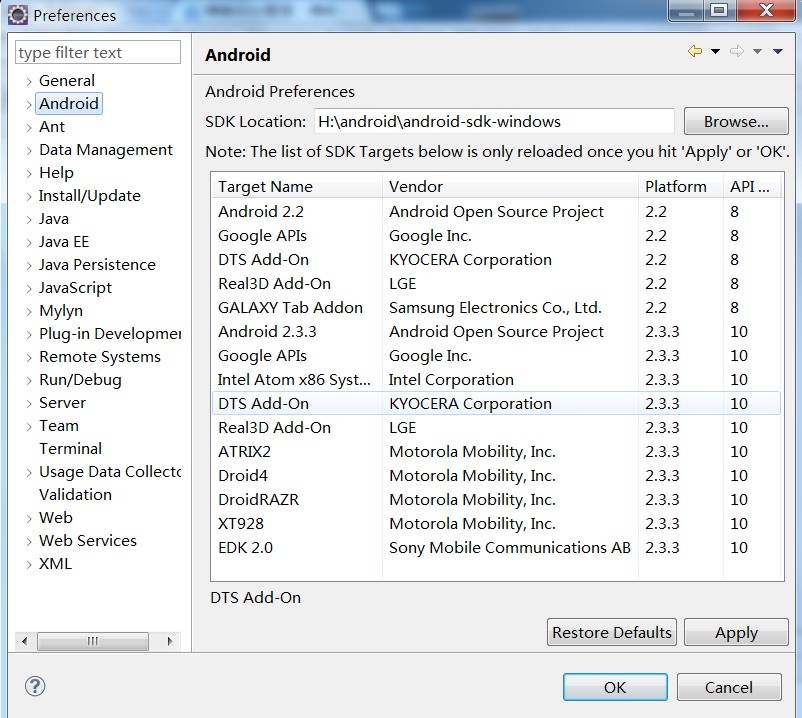This screenshot has height=718, width=802.
Task: Expand the Web Services node
Action: [x=29, y=542]
